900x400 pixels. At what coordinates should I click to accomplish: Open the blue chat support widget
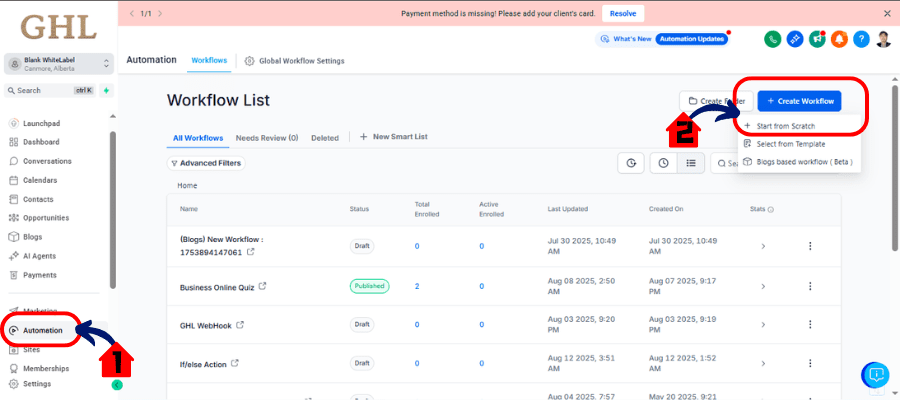point(875,375)
